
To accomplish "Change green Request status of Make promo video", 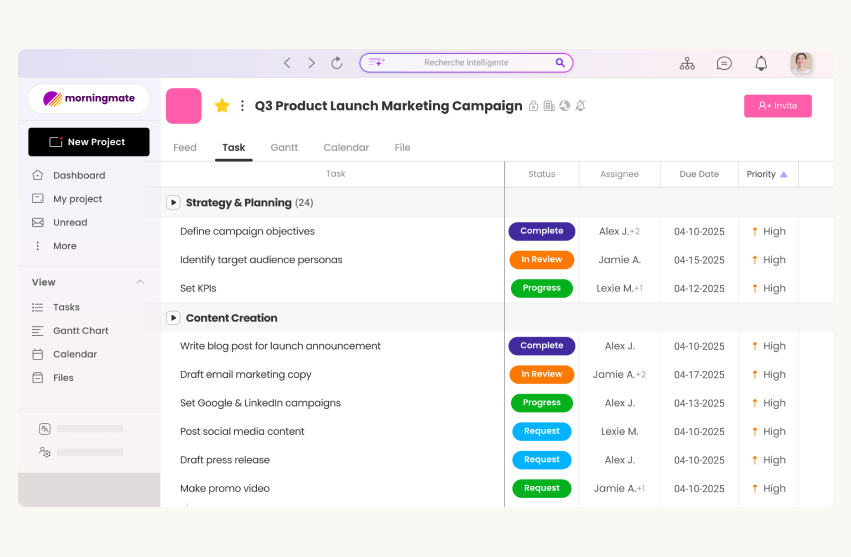I will (542, 489).
